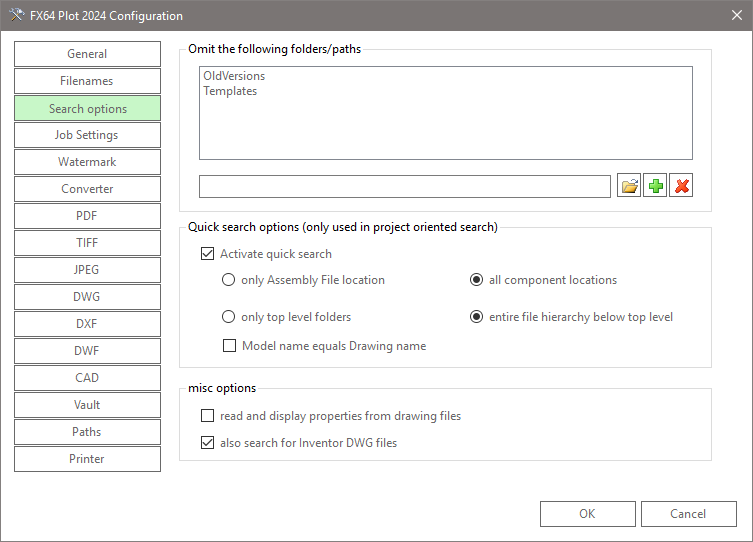Click the folder path input field
The width and height of the screenshot is (753, 542).
[x=404, y=186]
